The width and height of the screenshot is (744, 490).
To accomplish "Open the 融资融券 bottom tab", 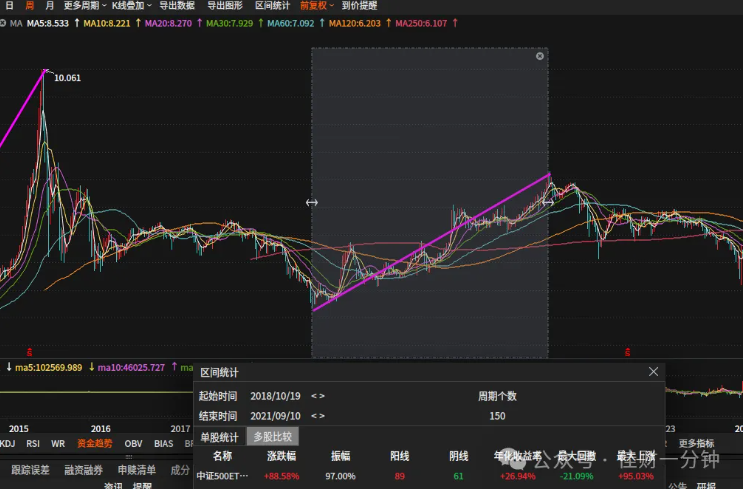I will click(x=84, y=470).
